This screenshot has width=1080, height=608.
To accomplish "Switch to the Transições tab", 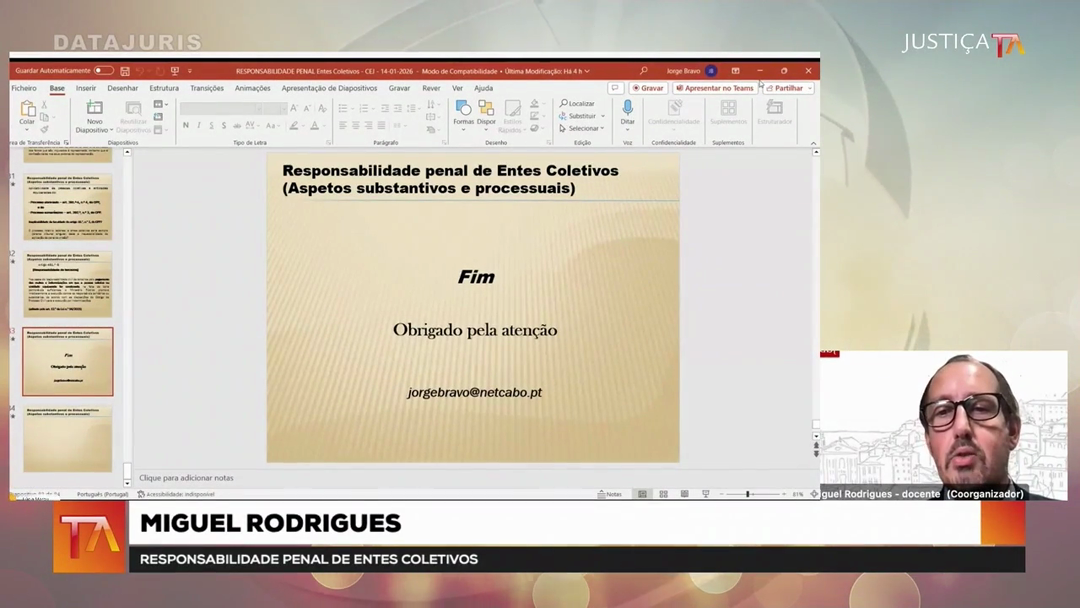I will (x=207, y=88).
